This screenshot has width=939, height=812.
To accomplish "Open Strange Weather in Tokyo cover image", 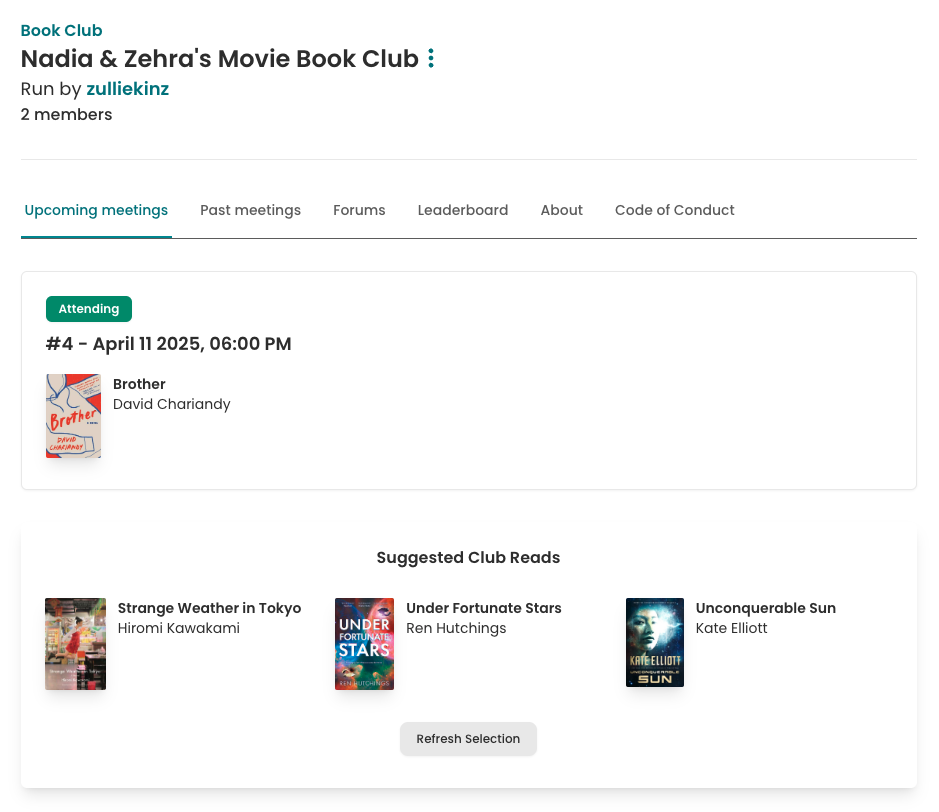I will (75, 644).
